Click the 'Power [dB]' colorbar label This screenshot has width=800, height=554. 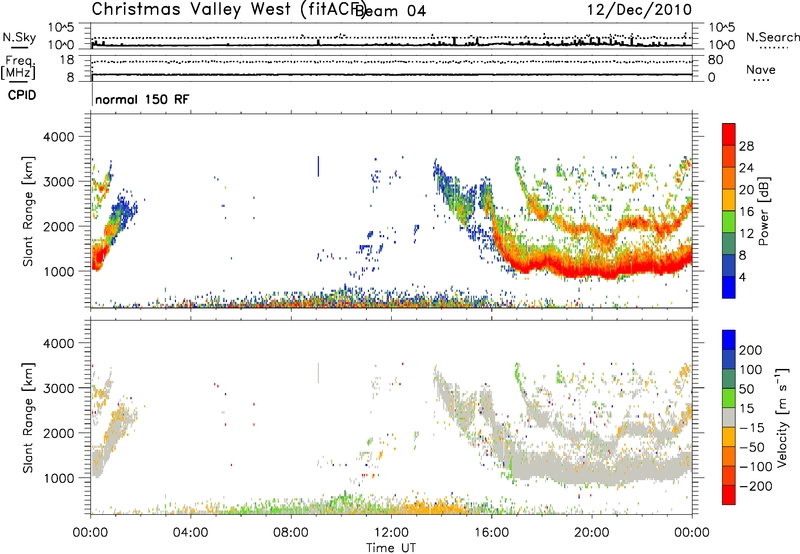[763, 211]
